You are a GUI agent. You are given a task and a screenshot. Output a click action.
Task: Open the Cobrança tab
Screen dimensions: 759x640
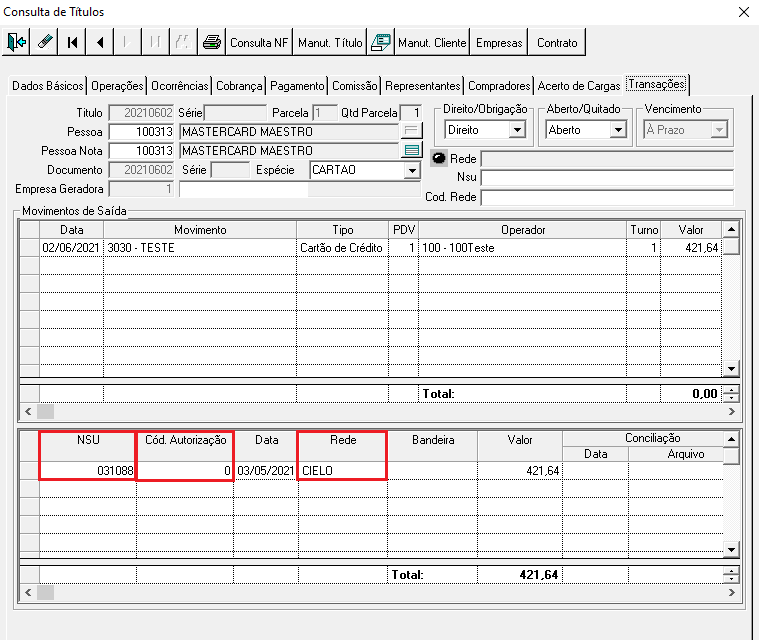pos(239,86)
